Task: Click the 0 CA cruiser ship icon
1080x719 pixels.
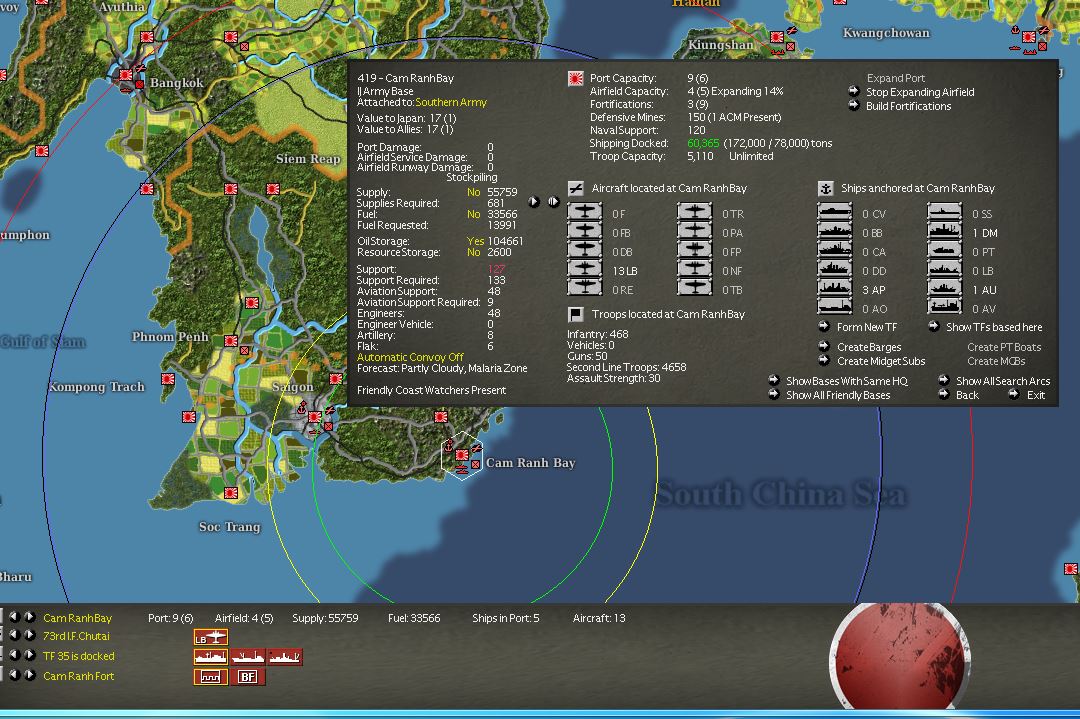Action: coord(835,249)
